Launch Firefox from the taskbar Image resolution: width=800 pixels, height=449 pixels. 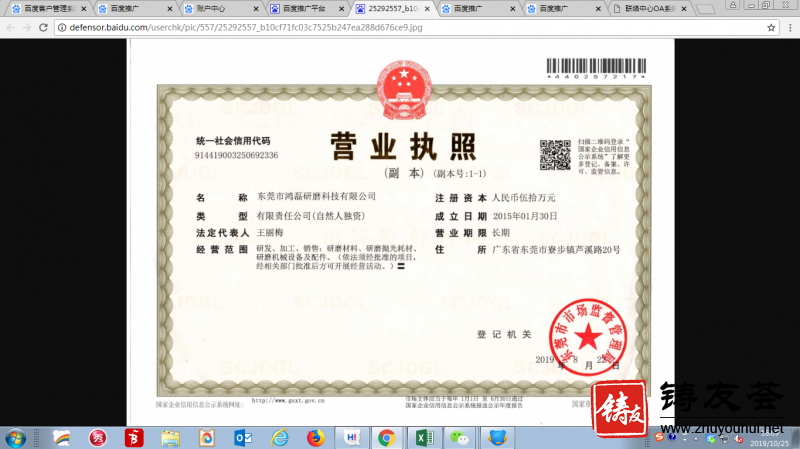pyautogui.click(x=316, y=438)
